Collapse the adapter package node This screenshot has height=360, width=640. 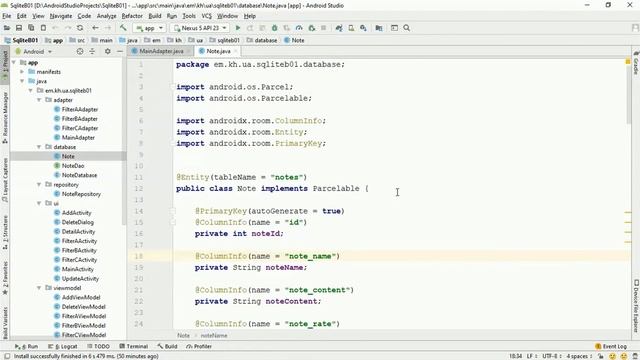click(39, 100)
